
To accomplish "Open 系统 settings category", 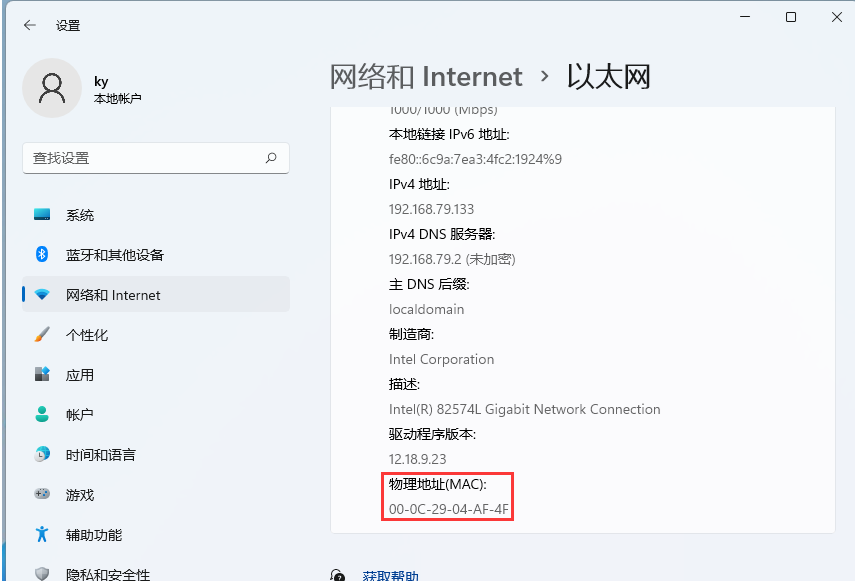I will (156, 215).
